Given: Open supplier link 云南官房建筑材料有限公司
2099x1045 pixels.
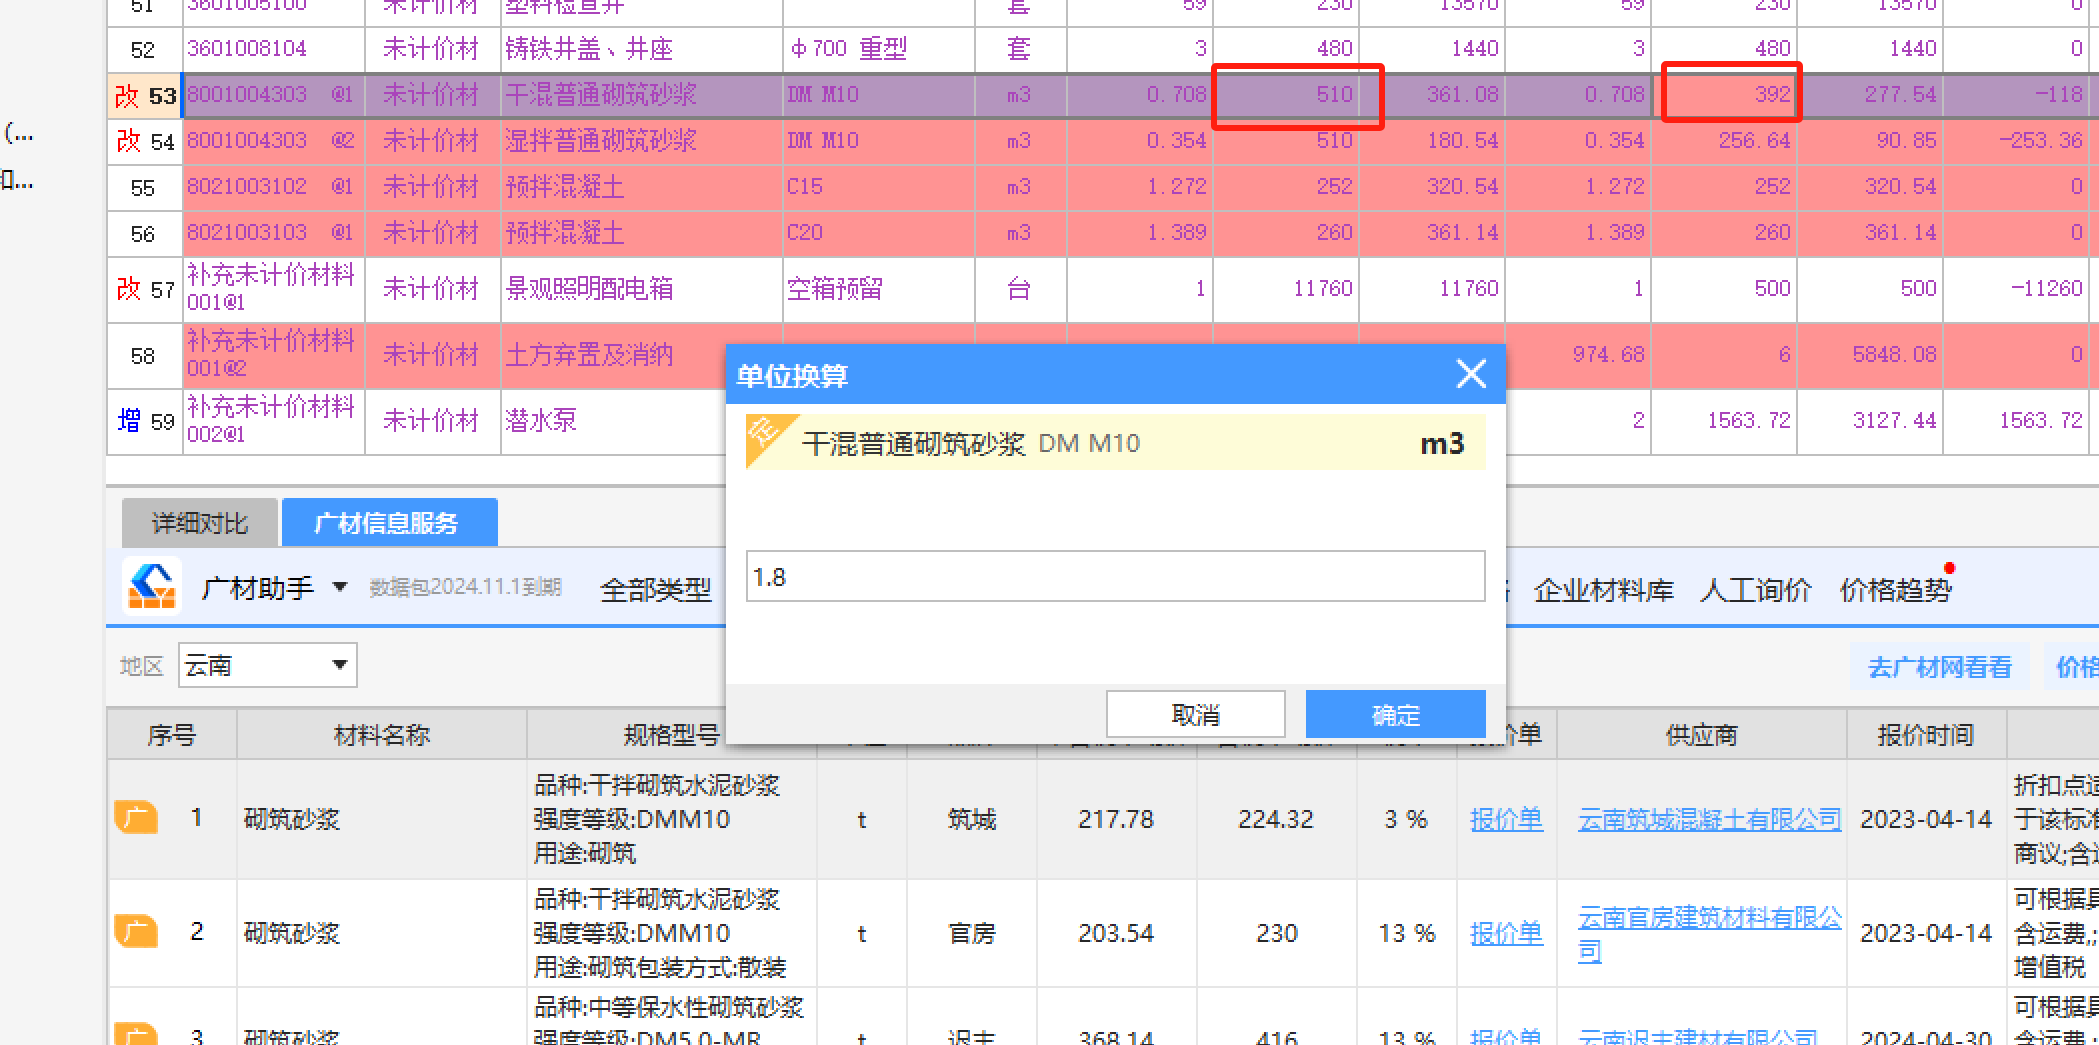Looking at the screenshot, I should pos(1709,933).
